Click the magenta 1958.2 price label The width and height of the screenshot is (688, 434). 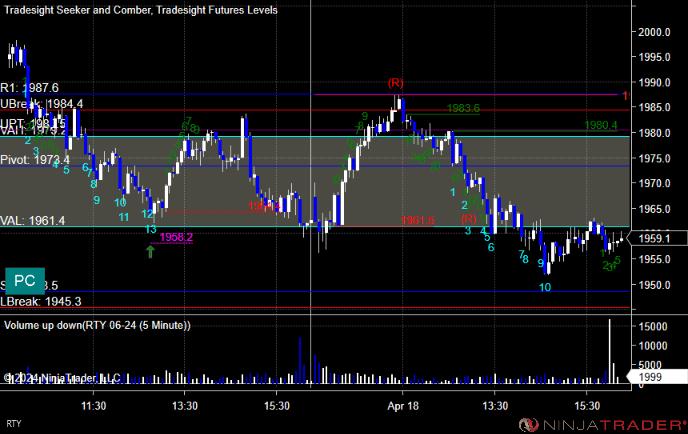(x=176, y=237)
